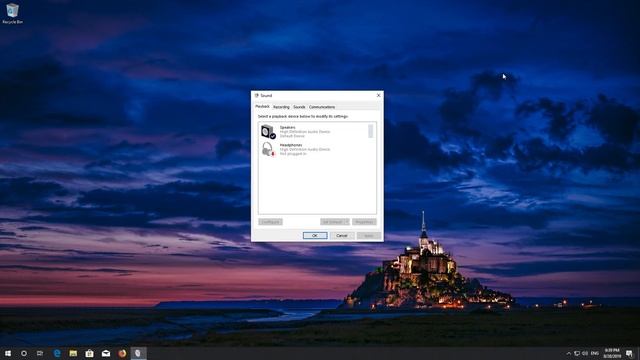This screenshot has height=360, width=640.
Task: Select the "Speakers" device name
Action: coord(287,127)
